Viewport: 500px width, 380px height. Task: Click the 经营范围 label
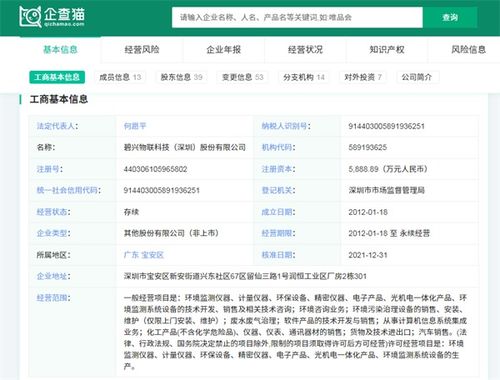pyautogui.click(x=53, y=298)
